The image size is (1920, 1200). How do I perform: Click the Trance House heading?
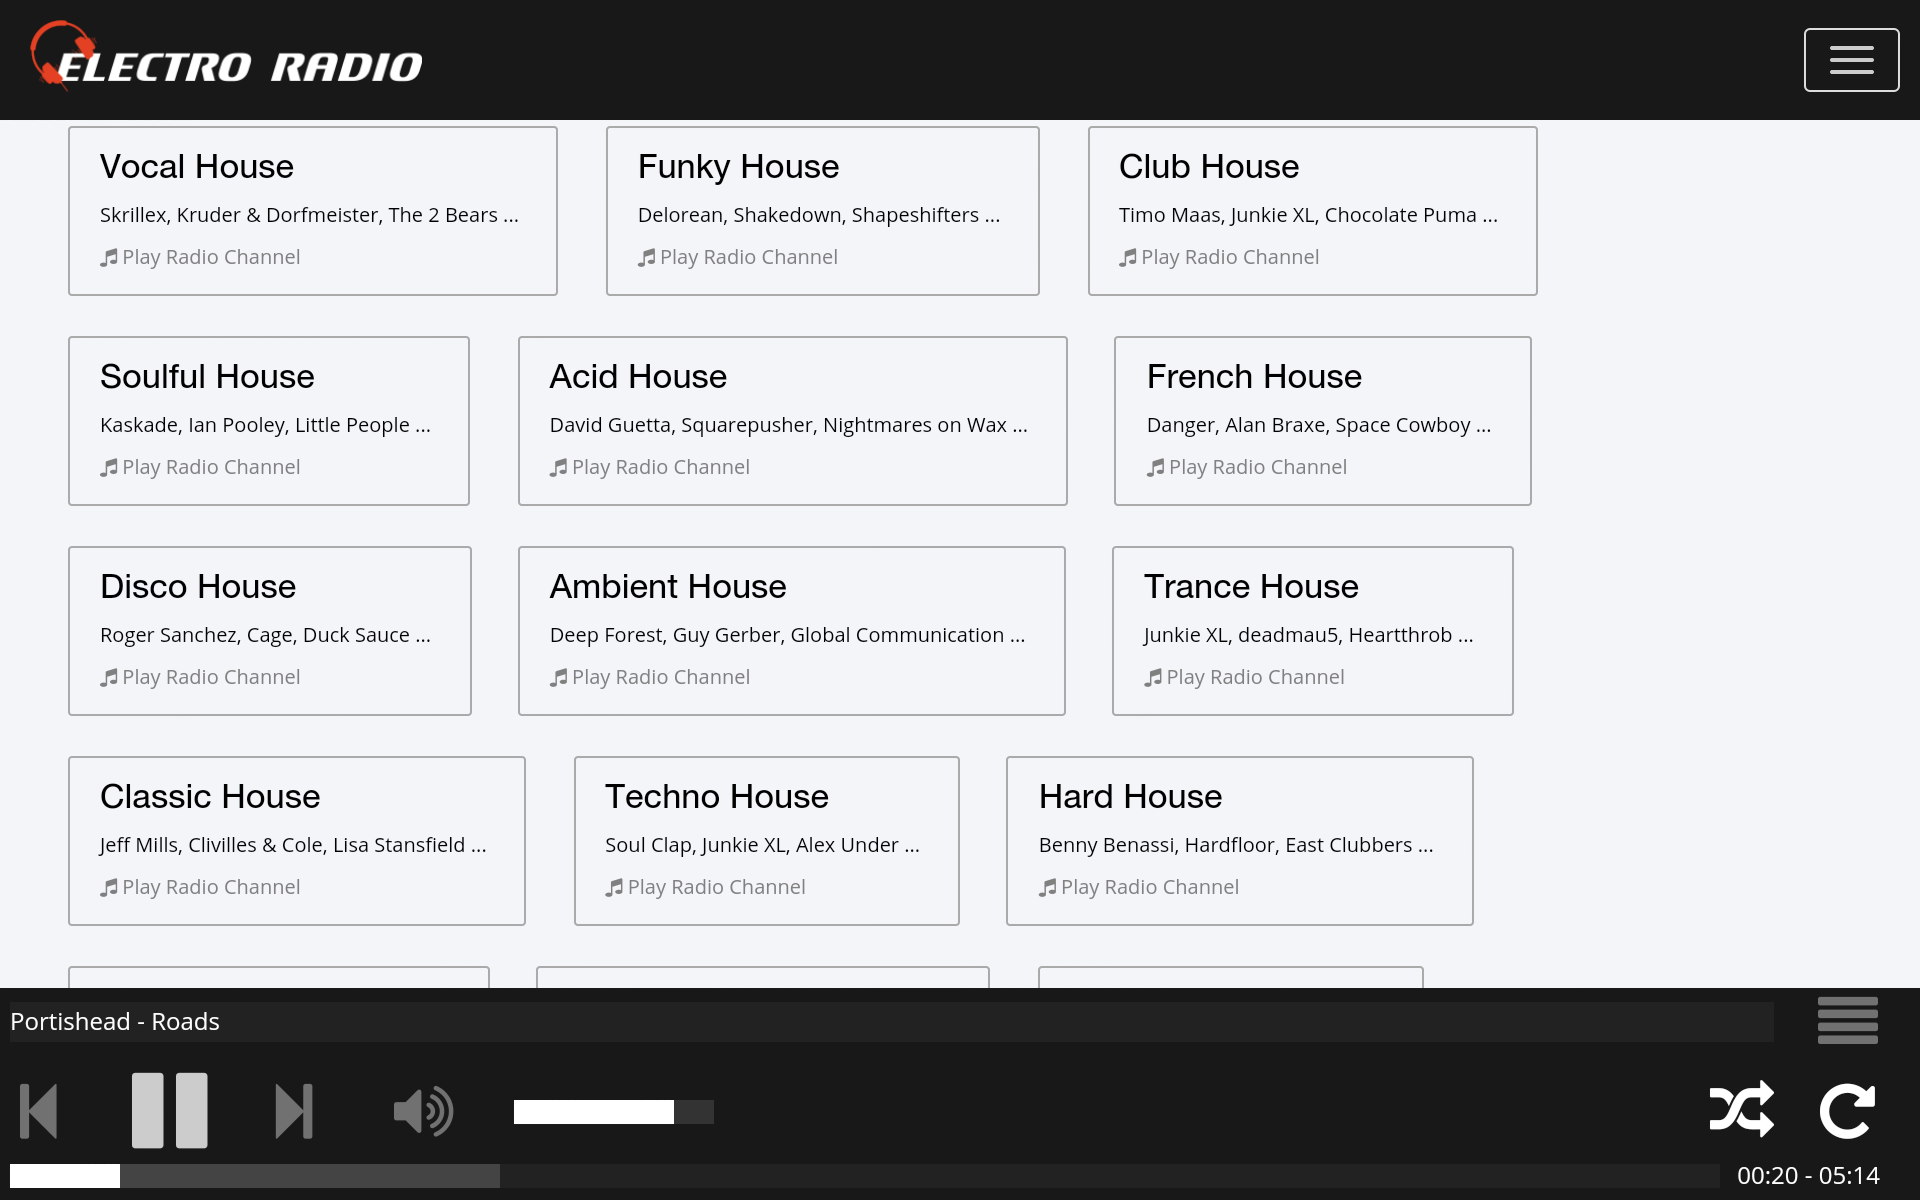[1251, 586]
